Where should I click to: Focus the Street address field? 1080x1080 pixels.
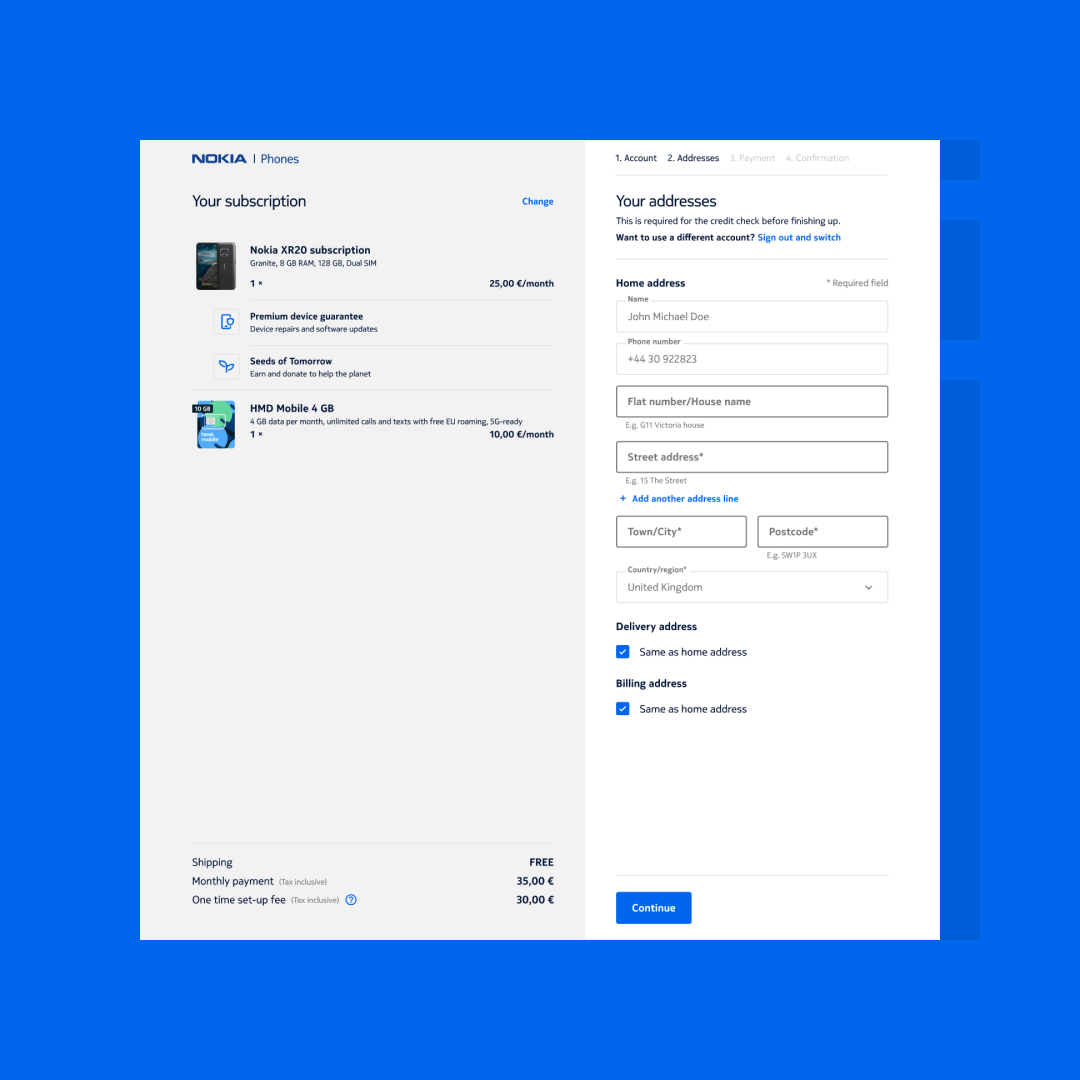(752, 457)
